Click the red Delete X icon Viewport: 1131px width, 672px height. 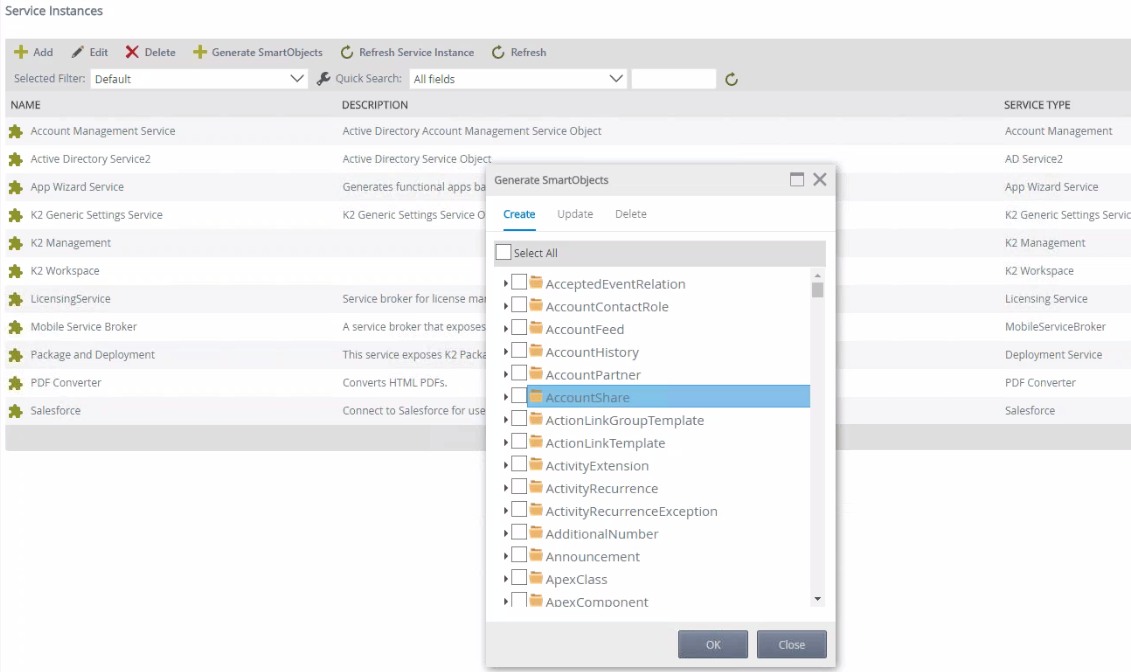coord(132,52)
